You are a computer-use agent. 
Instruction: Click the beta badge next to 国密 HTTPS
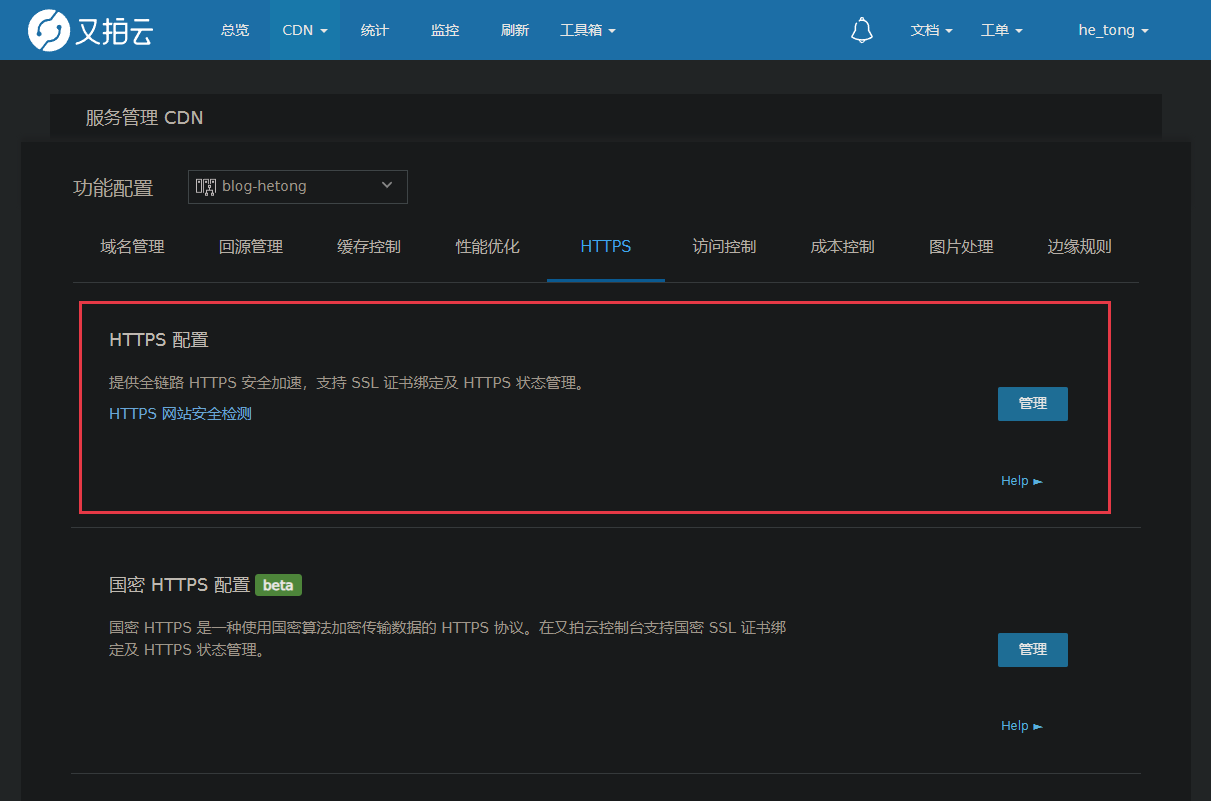pos(278,585)
